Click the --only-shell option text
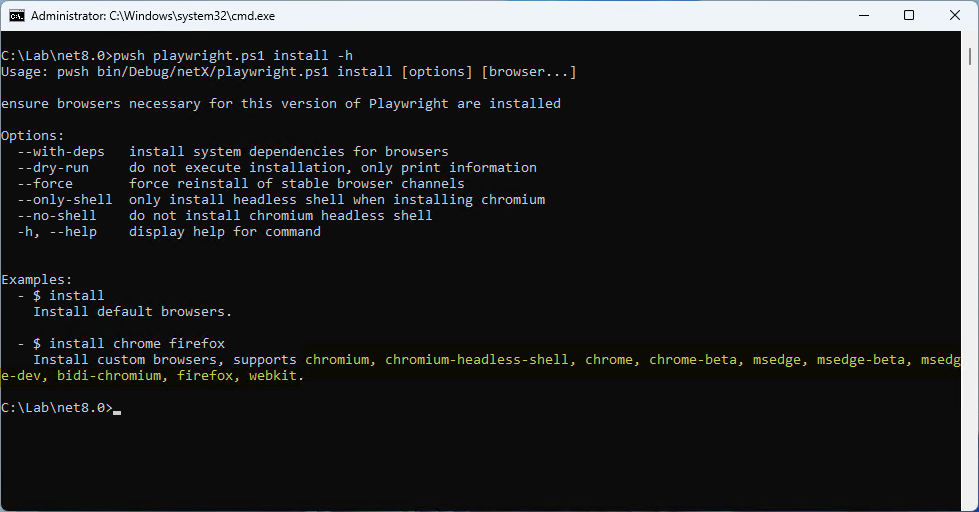Image resolution: width=979 pixels, height=512 pixels. [65, 200]
